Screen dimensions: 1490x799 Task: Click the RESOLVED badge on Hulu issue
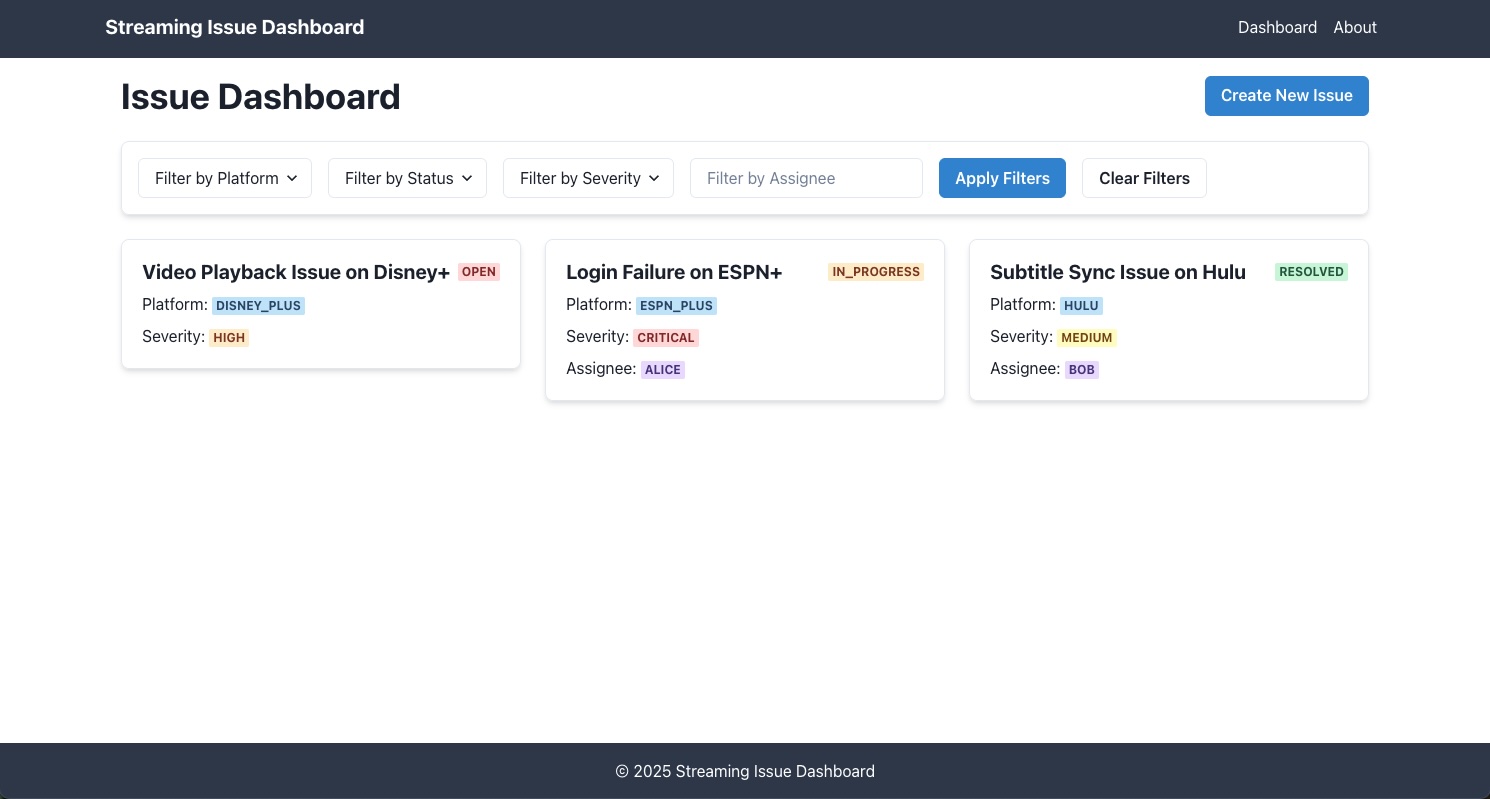coord(1311,271)
